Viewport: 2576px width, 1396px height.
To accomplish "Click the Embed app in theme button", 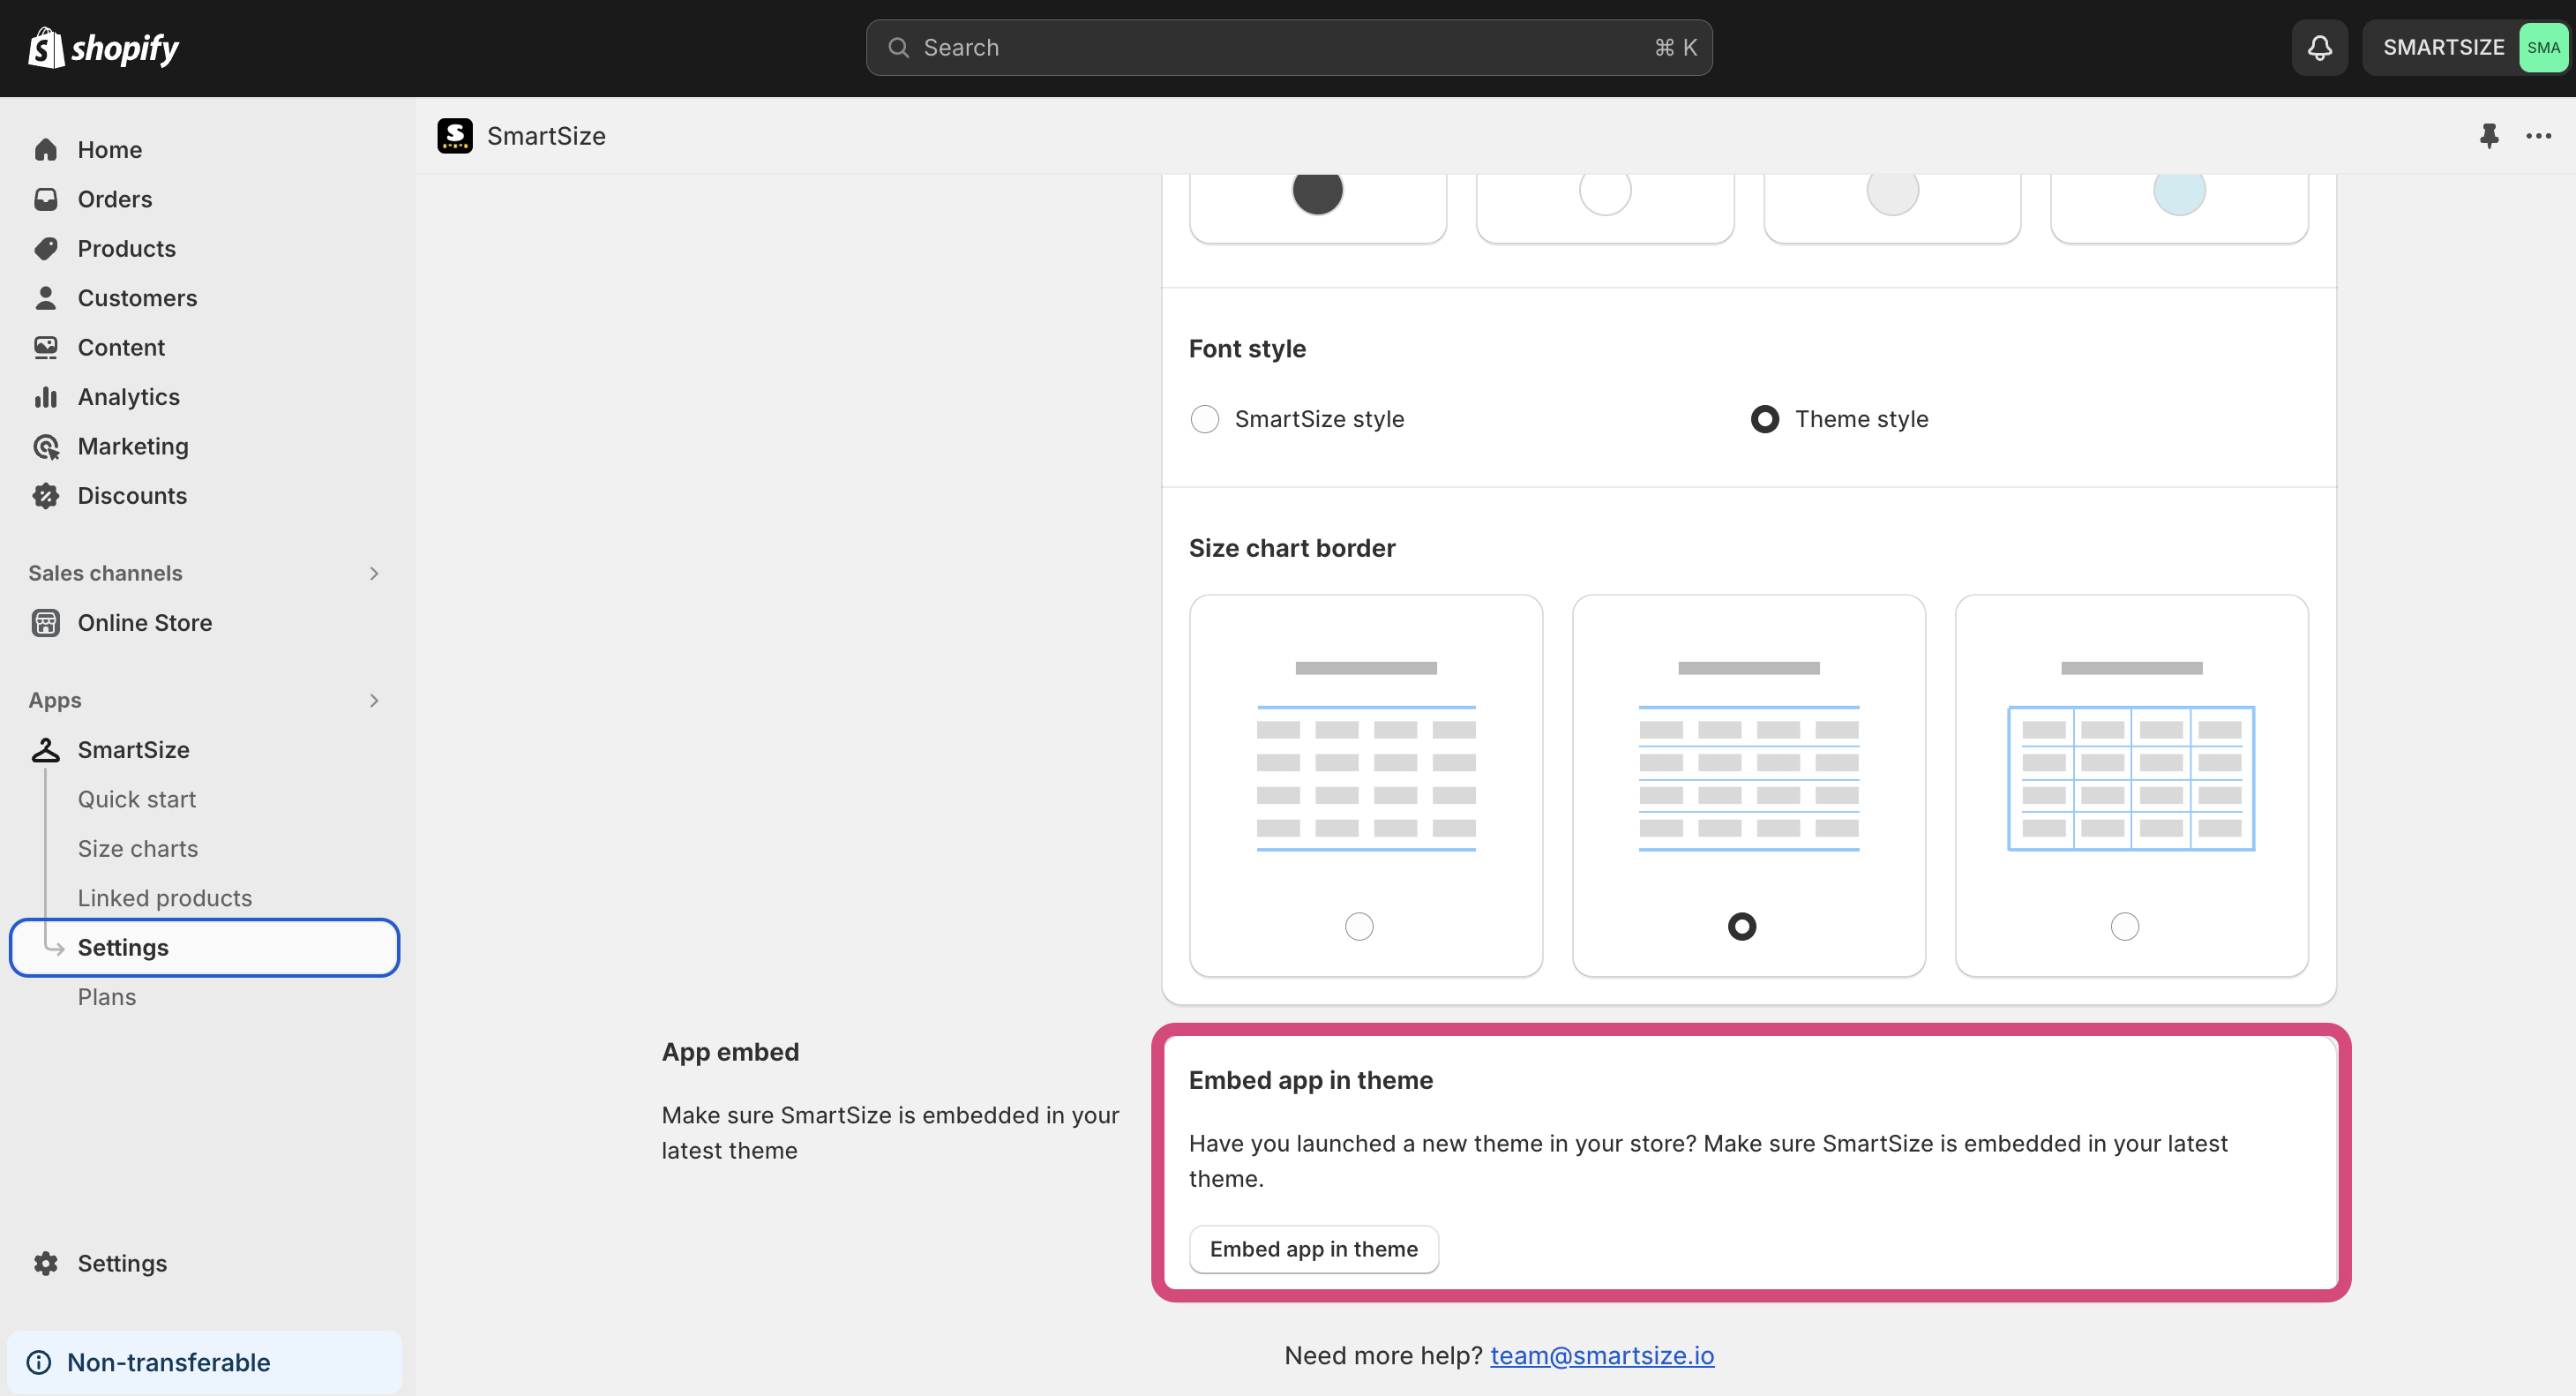I will pos(1314,1249).
